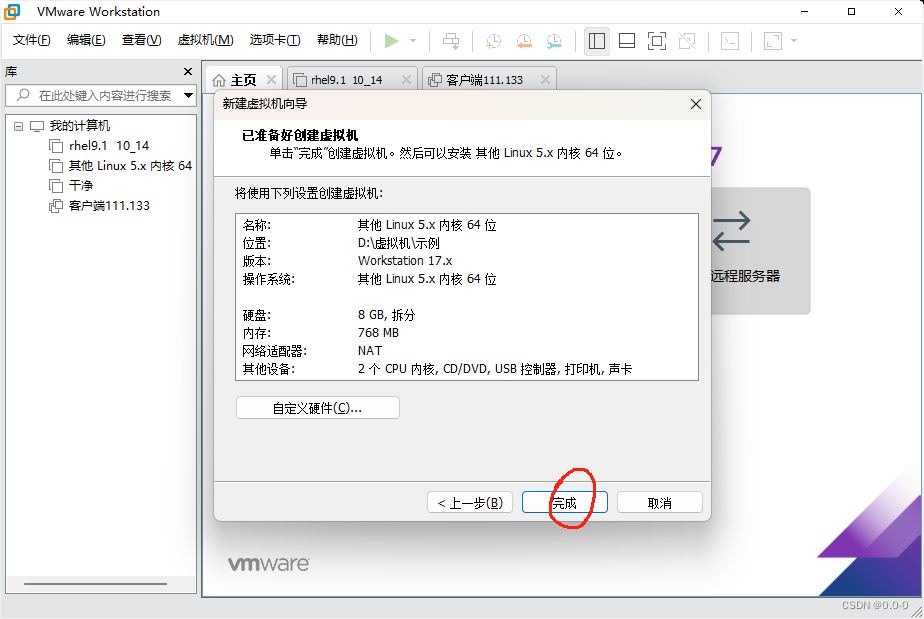Open the 查看(V) menu
The height and width of the screenshot is (619, 924).
coord(141,40)
